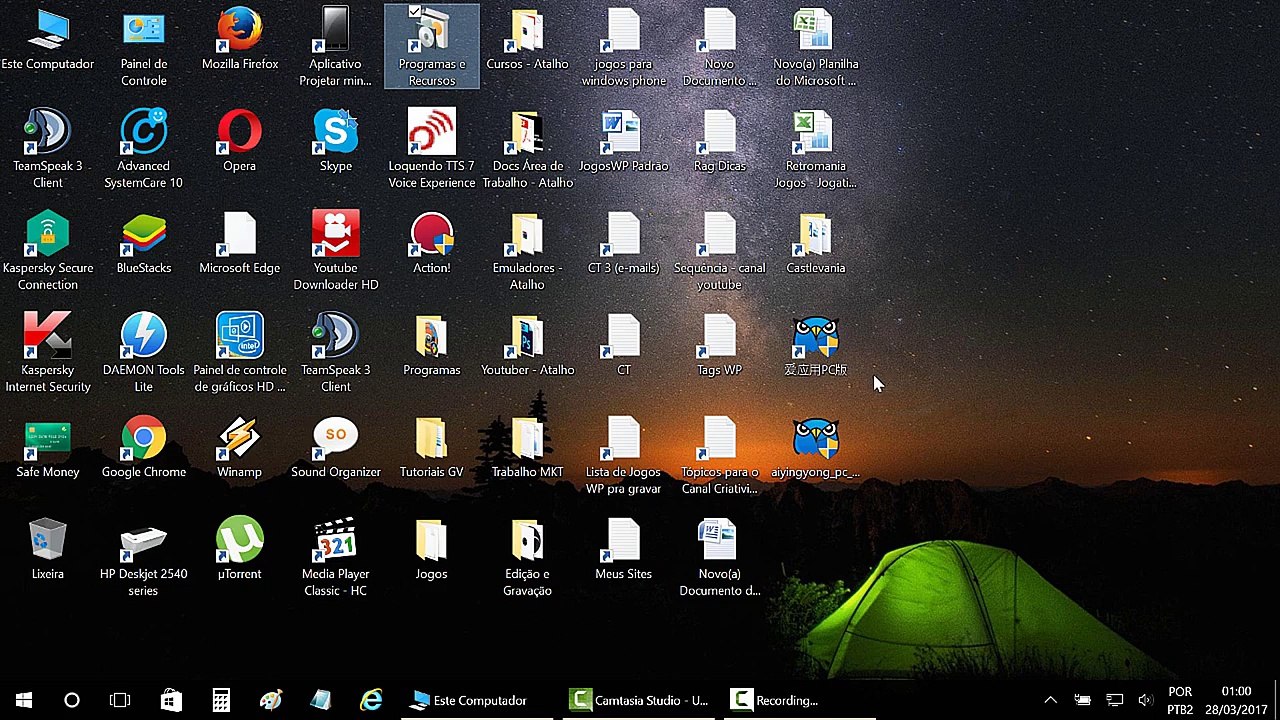Open Meus Sites file
The height and width of the screenshot is (720, 1280).
[x=623, y=550]
